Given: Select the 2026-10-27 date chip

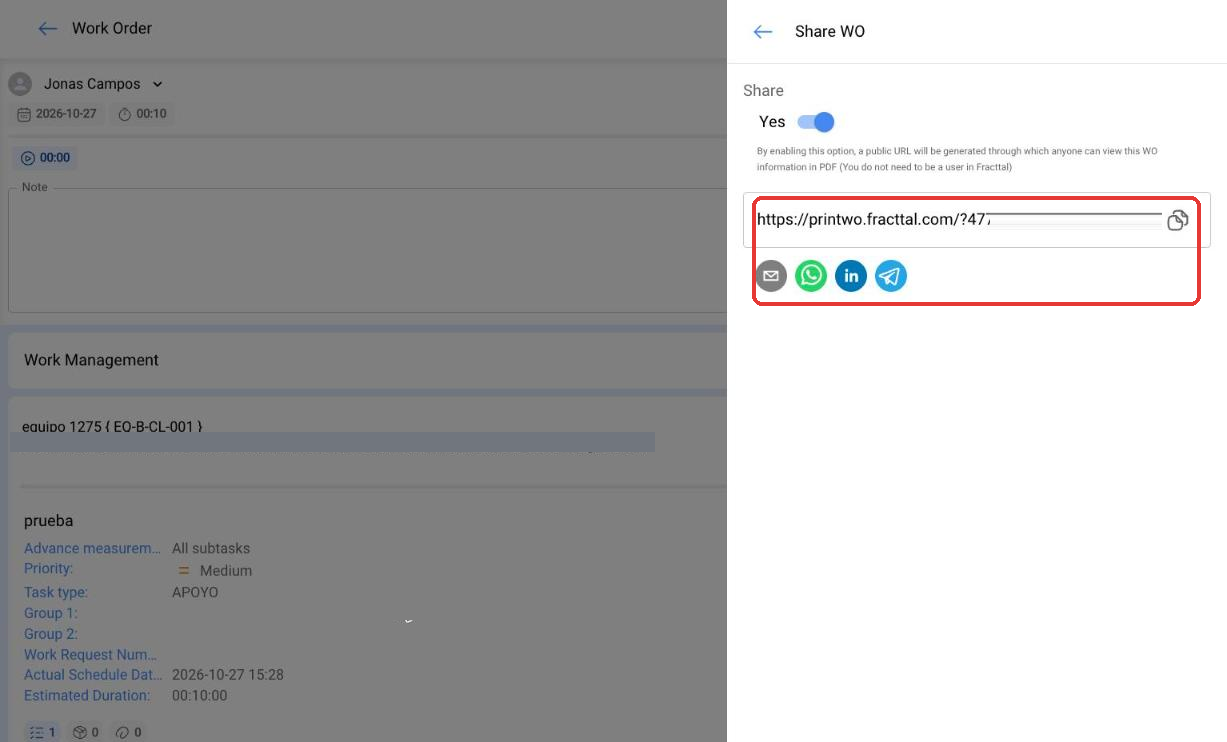Looking at the screenshot, I should tap(58, 114).
